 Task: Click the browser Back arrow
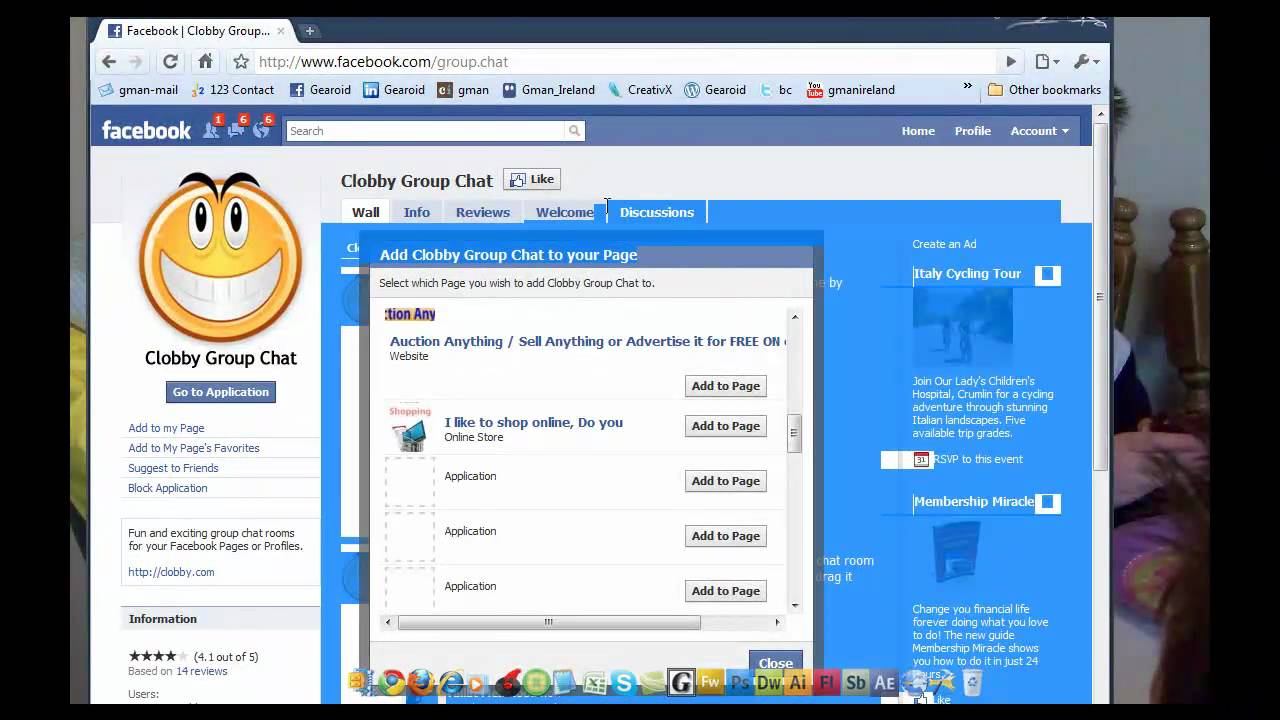[x=109, y=61]
